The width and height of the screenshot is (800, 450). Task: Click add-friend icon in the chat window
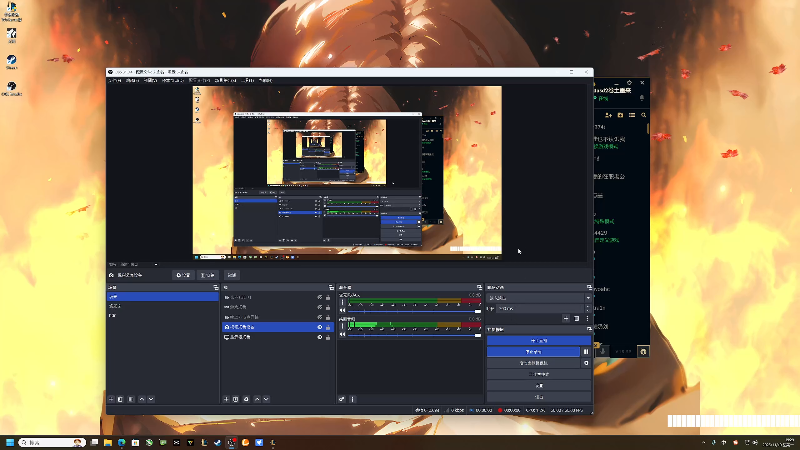click(608, 115)
